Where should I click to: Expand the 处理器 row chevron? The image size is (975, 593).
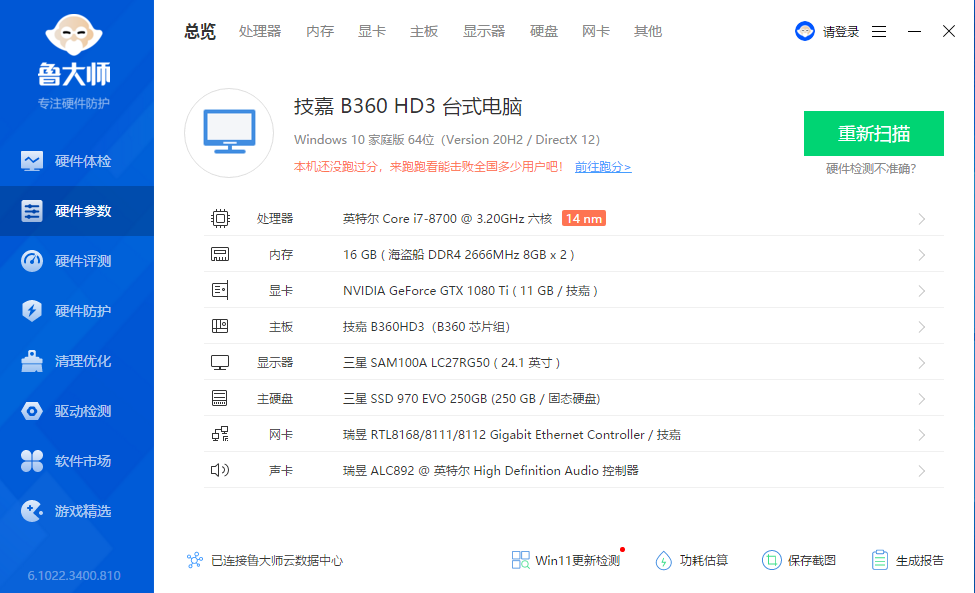pos(922,219)
